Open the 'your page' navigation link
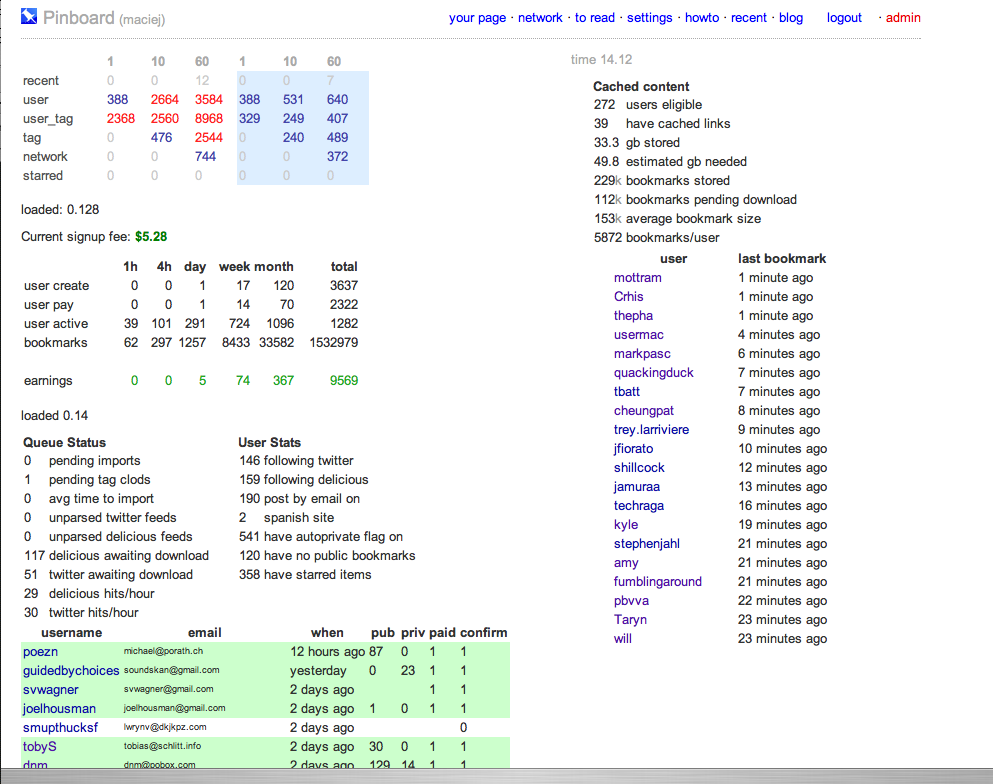This screenshot has height=784, width=993. point(478,18)
